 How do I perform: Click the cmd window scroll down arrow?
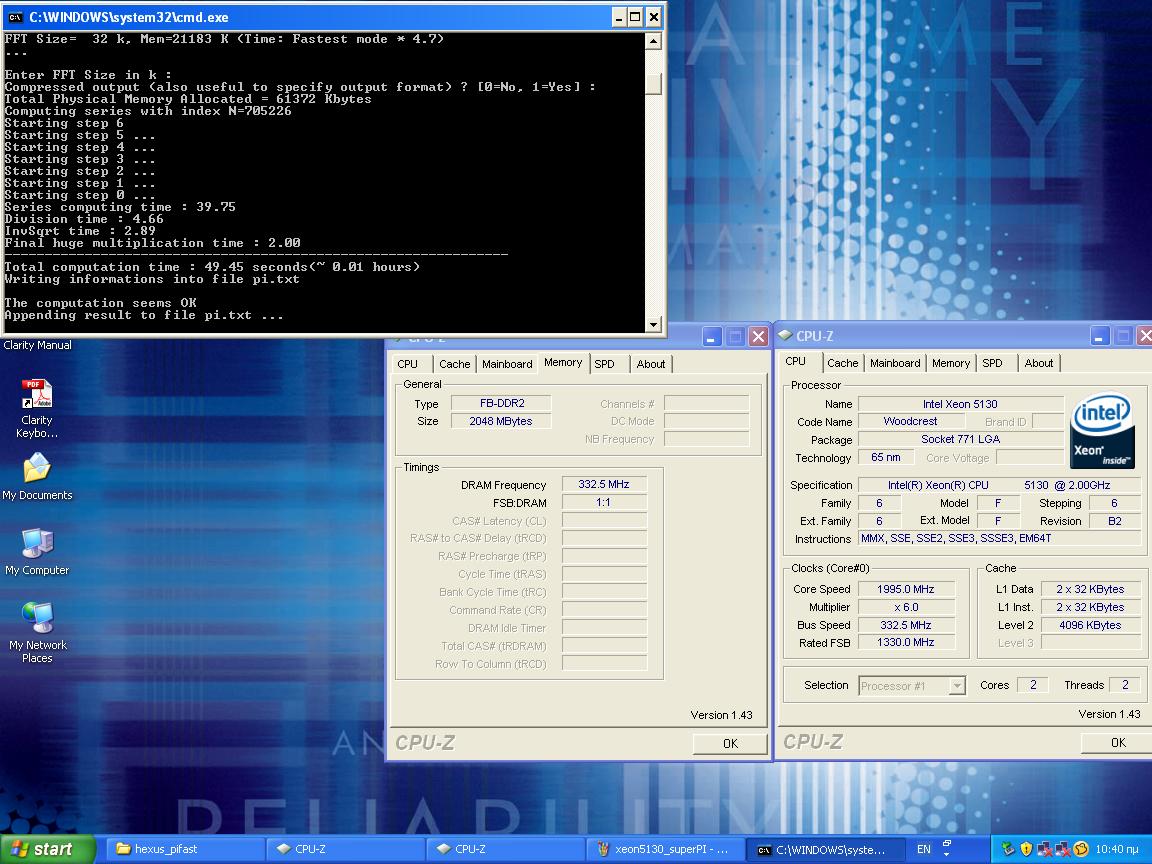point(653,324)
